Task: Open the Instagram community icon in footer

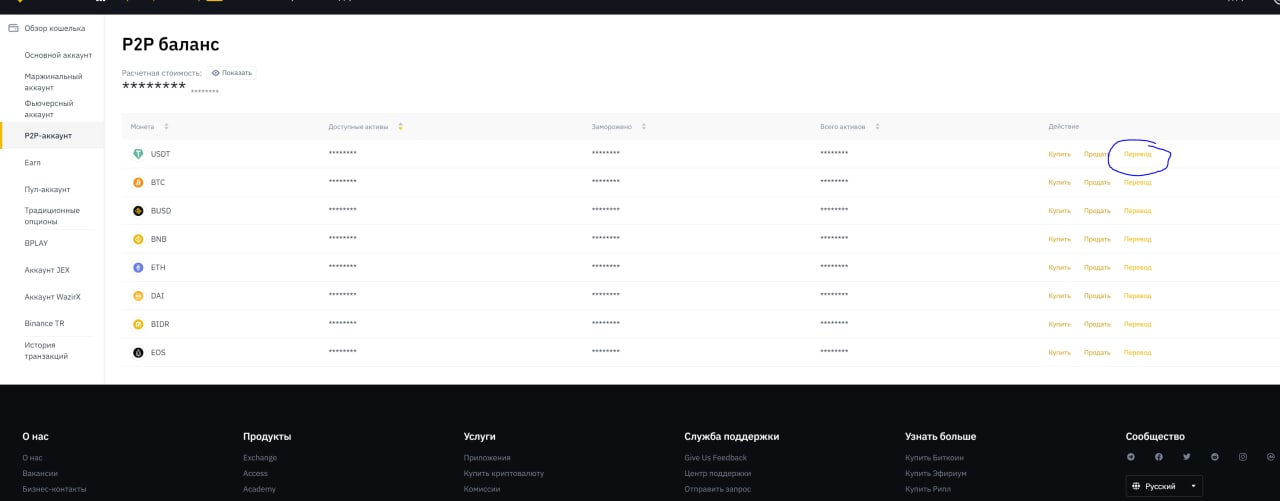Action: click(x=1243, y=457)
